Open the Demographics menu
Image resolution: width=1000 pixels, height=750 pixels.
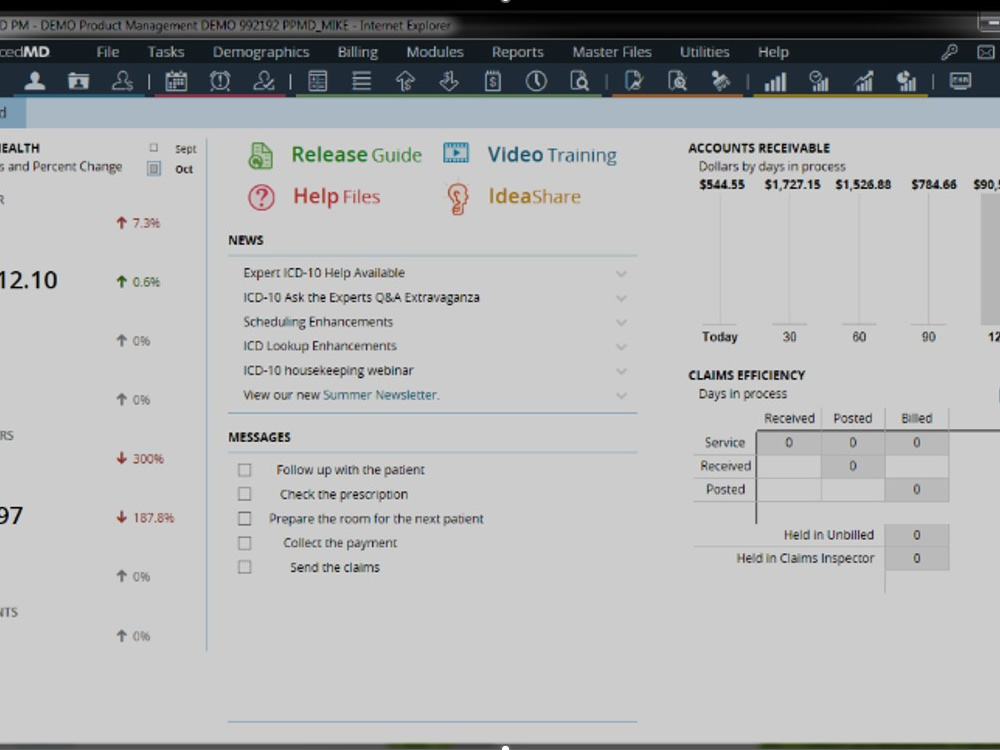(x=261, y=52)
